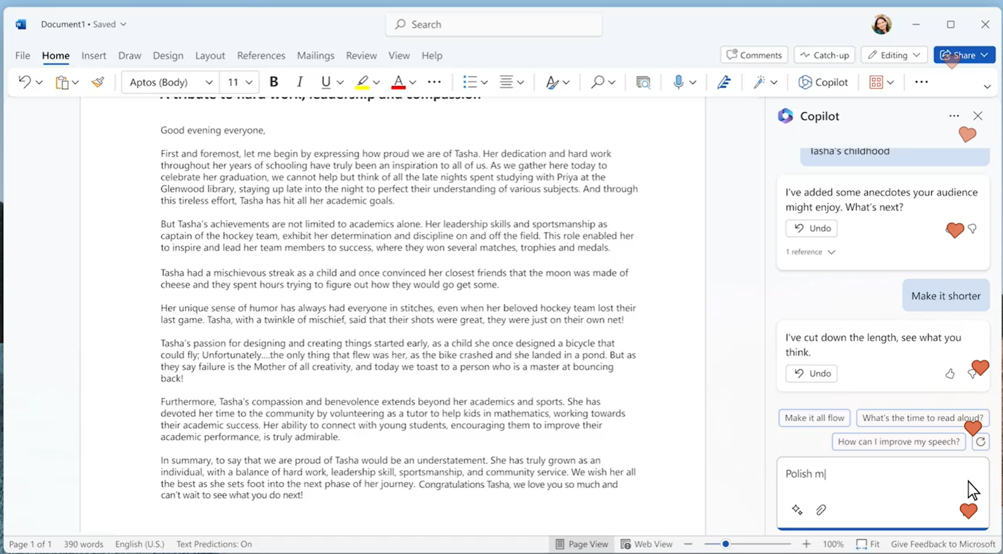Toggle the Copilot pane button in ribbon
This screenshot has height=554, width=1003.
pos(823,82)
